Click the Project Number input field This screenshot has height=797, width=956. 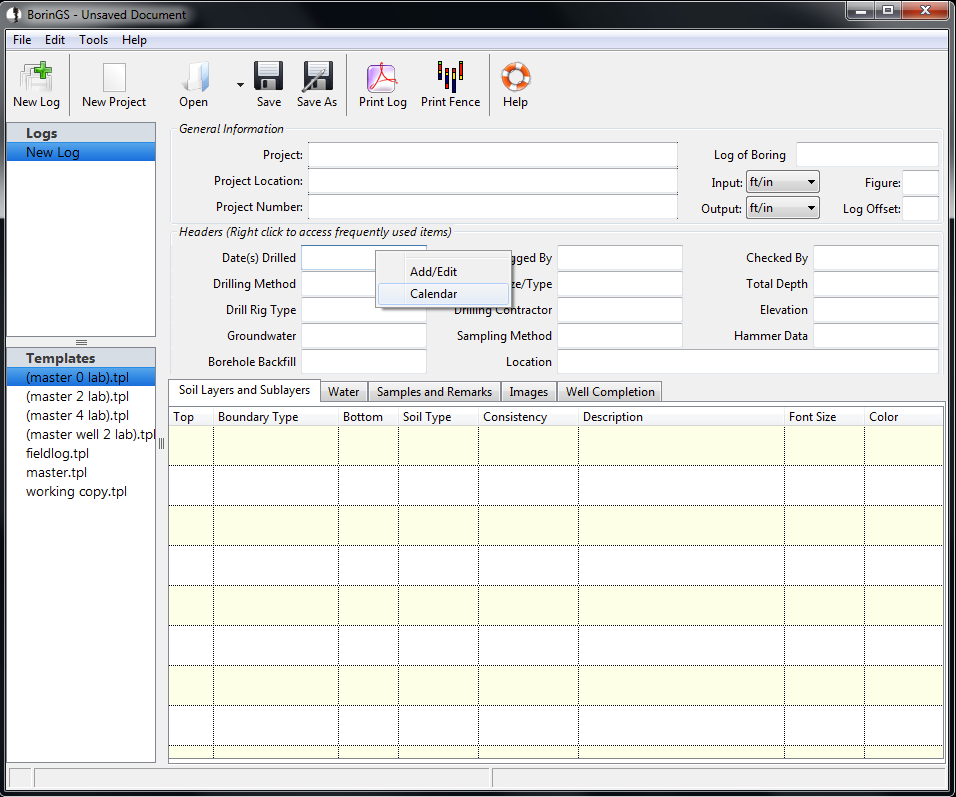click(493, 207)
